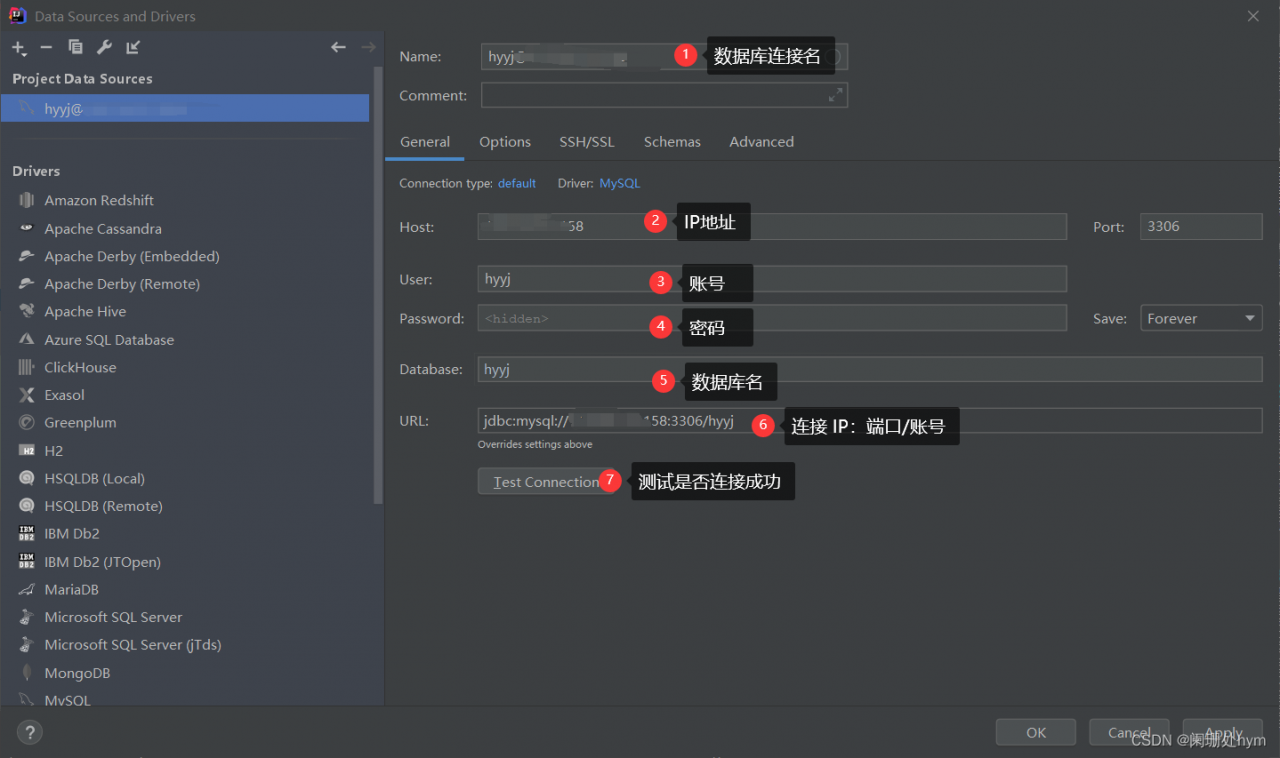Select Azure SQL Database driver
The height and width of the screenshot is (758, 1280).
coord(108,340)
